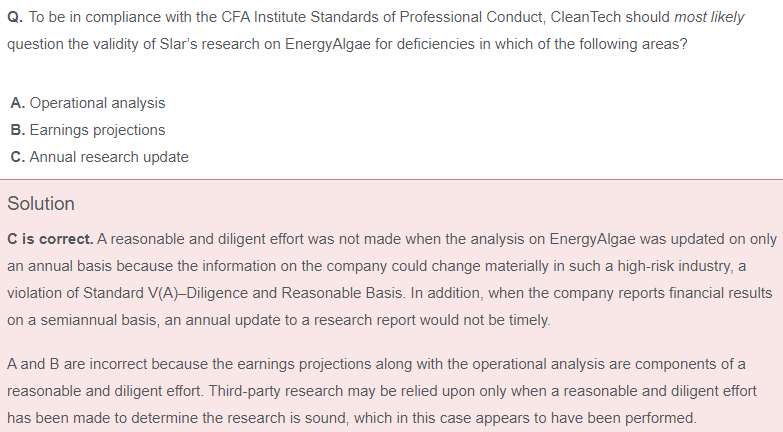The width and height of the screenshot is (783, 432).
Task: Click the divider line above Solution panel
Action: (392, 179)
